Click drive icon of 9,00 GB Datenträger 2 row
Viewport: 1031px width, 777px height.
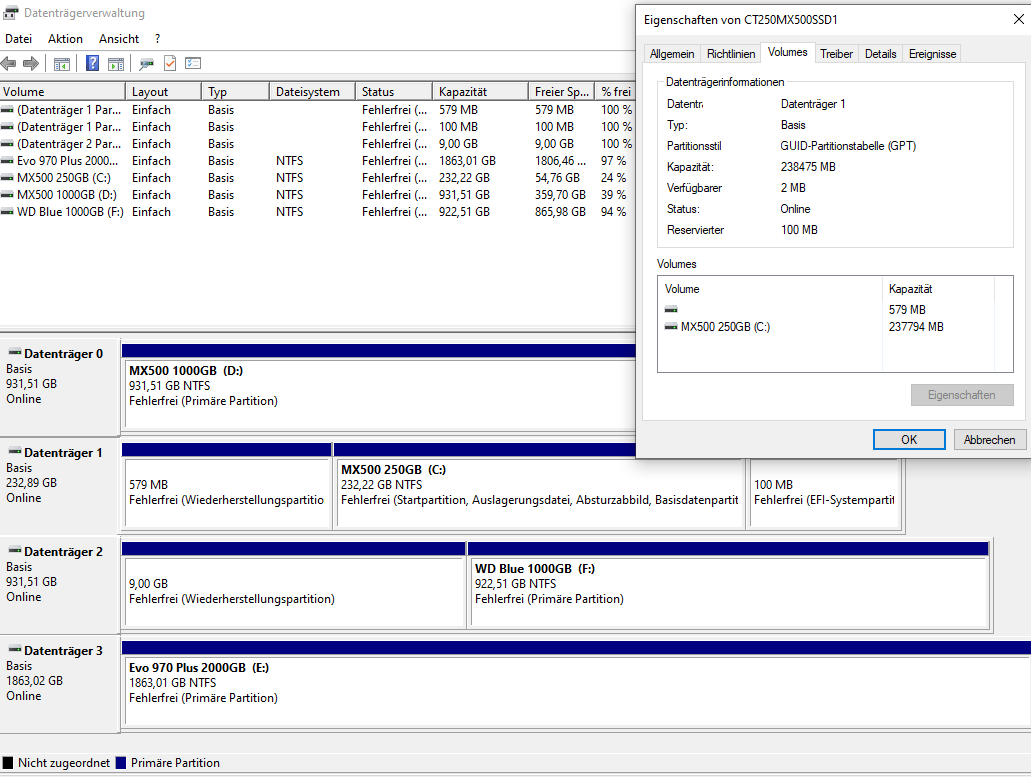[7, 144]
